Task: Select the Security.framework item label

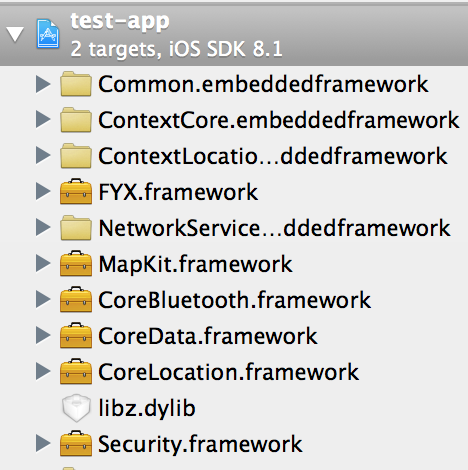Action: click(x=200, y=445)
